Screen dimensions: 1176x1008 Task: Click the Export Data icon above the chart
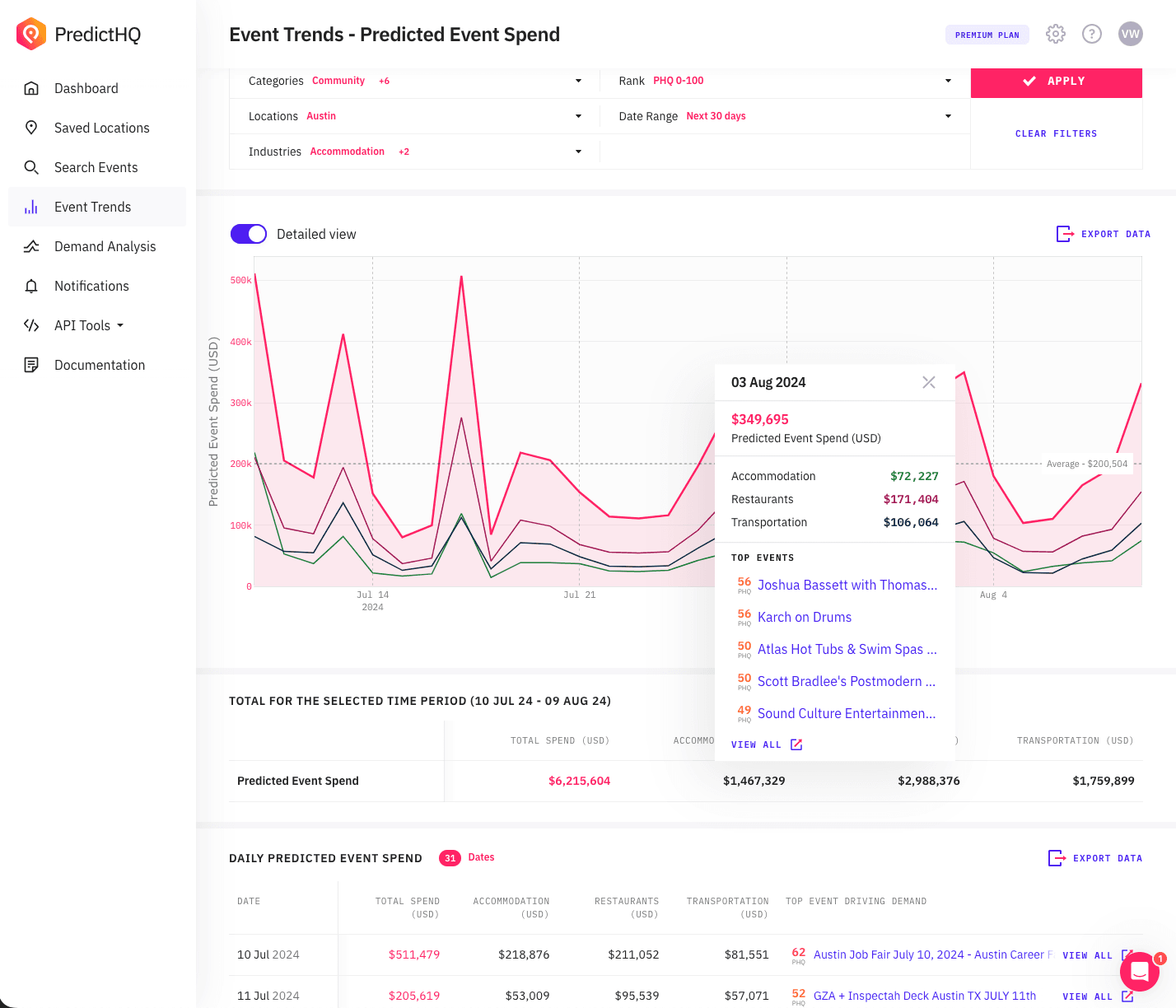click(1102, 233)
